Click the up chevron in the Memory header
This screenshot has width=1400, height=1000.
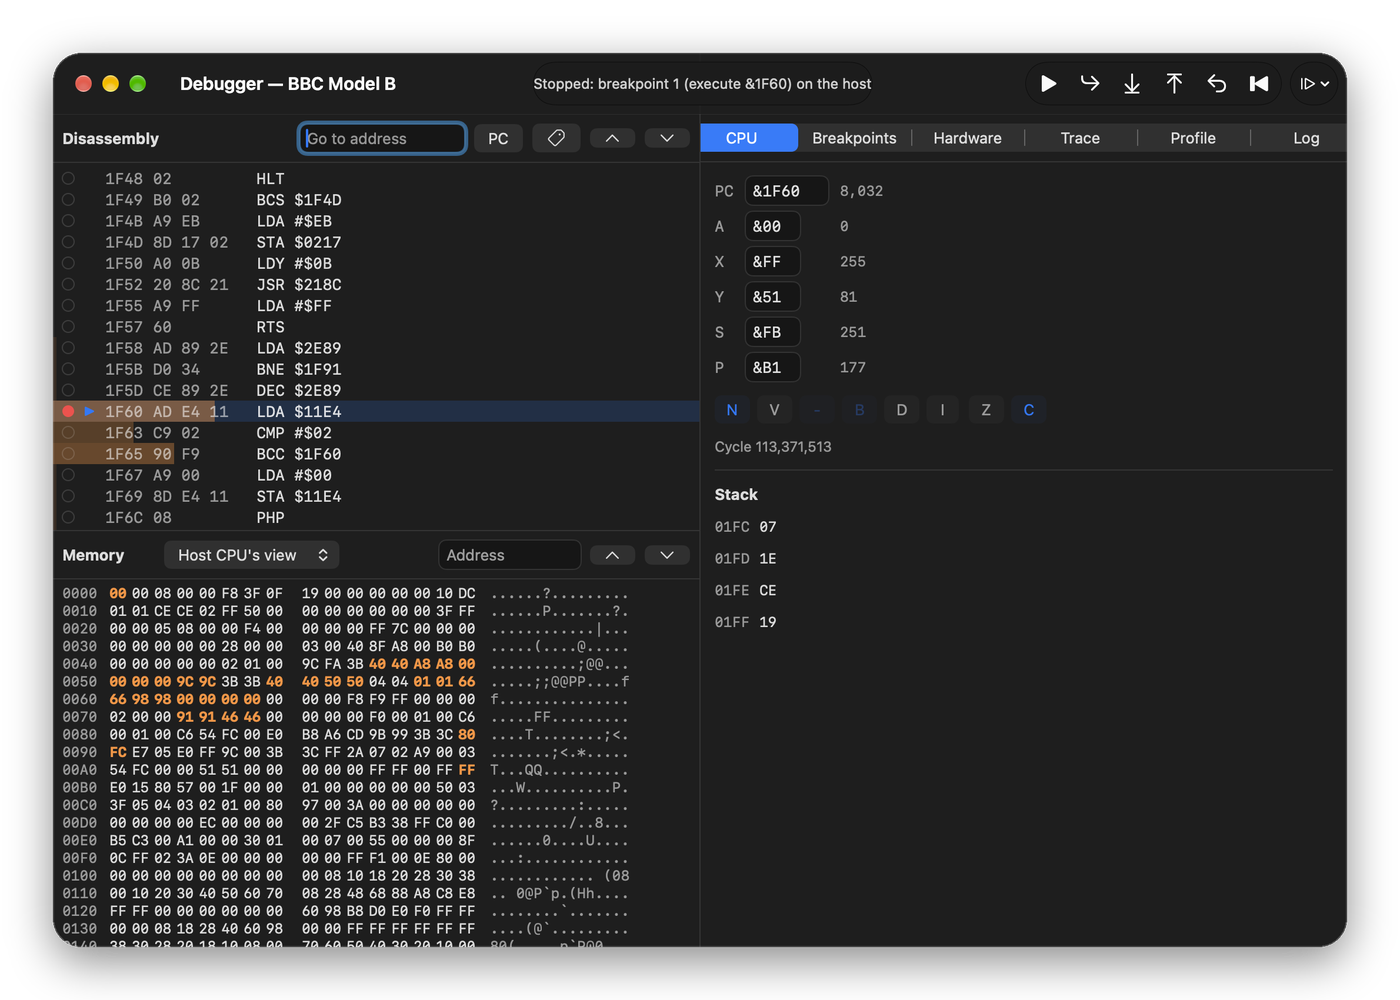coord(612,555)
